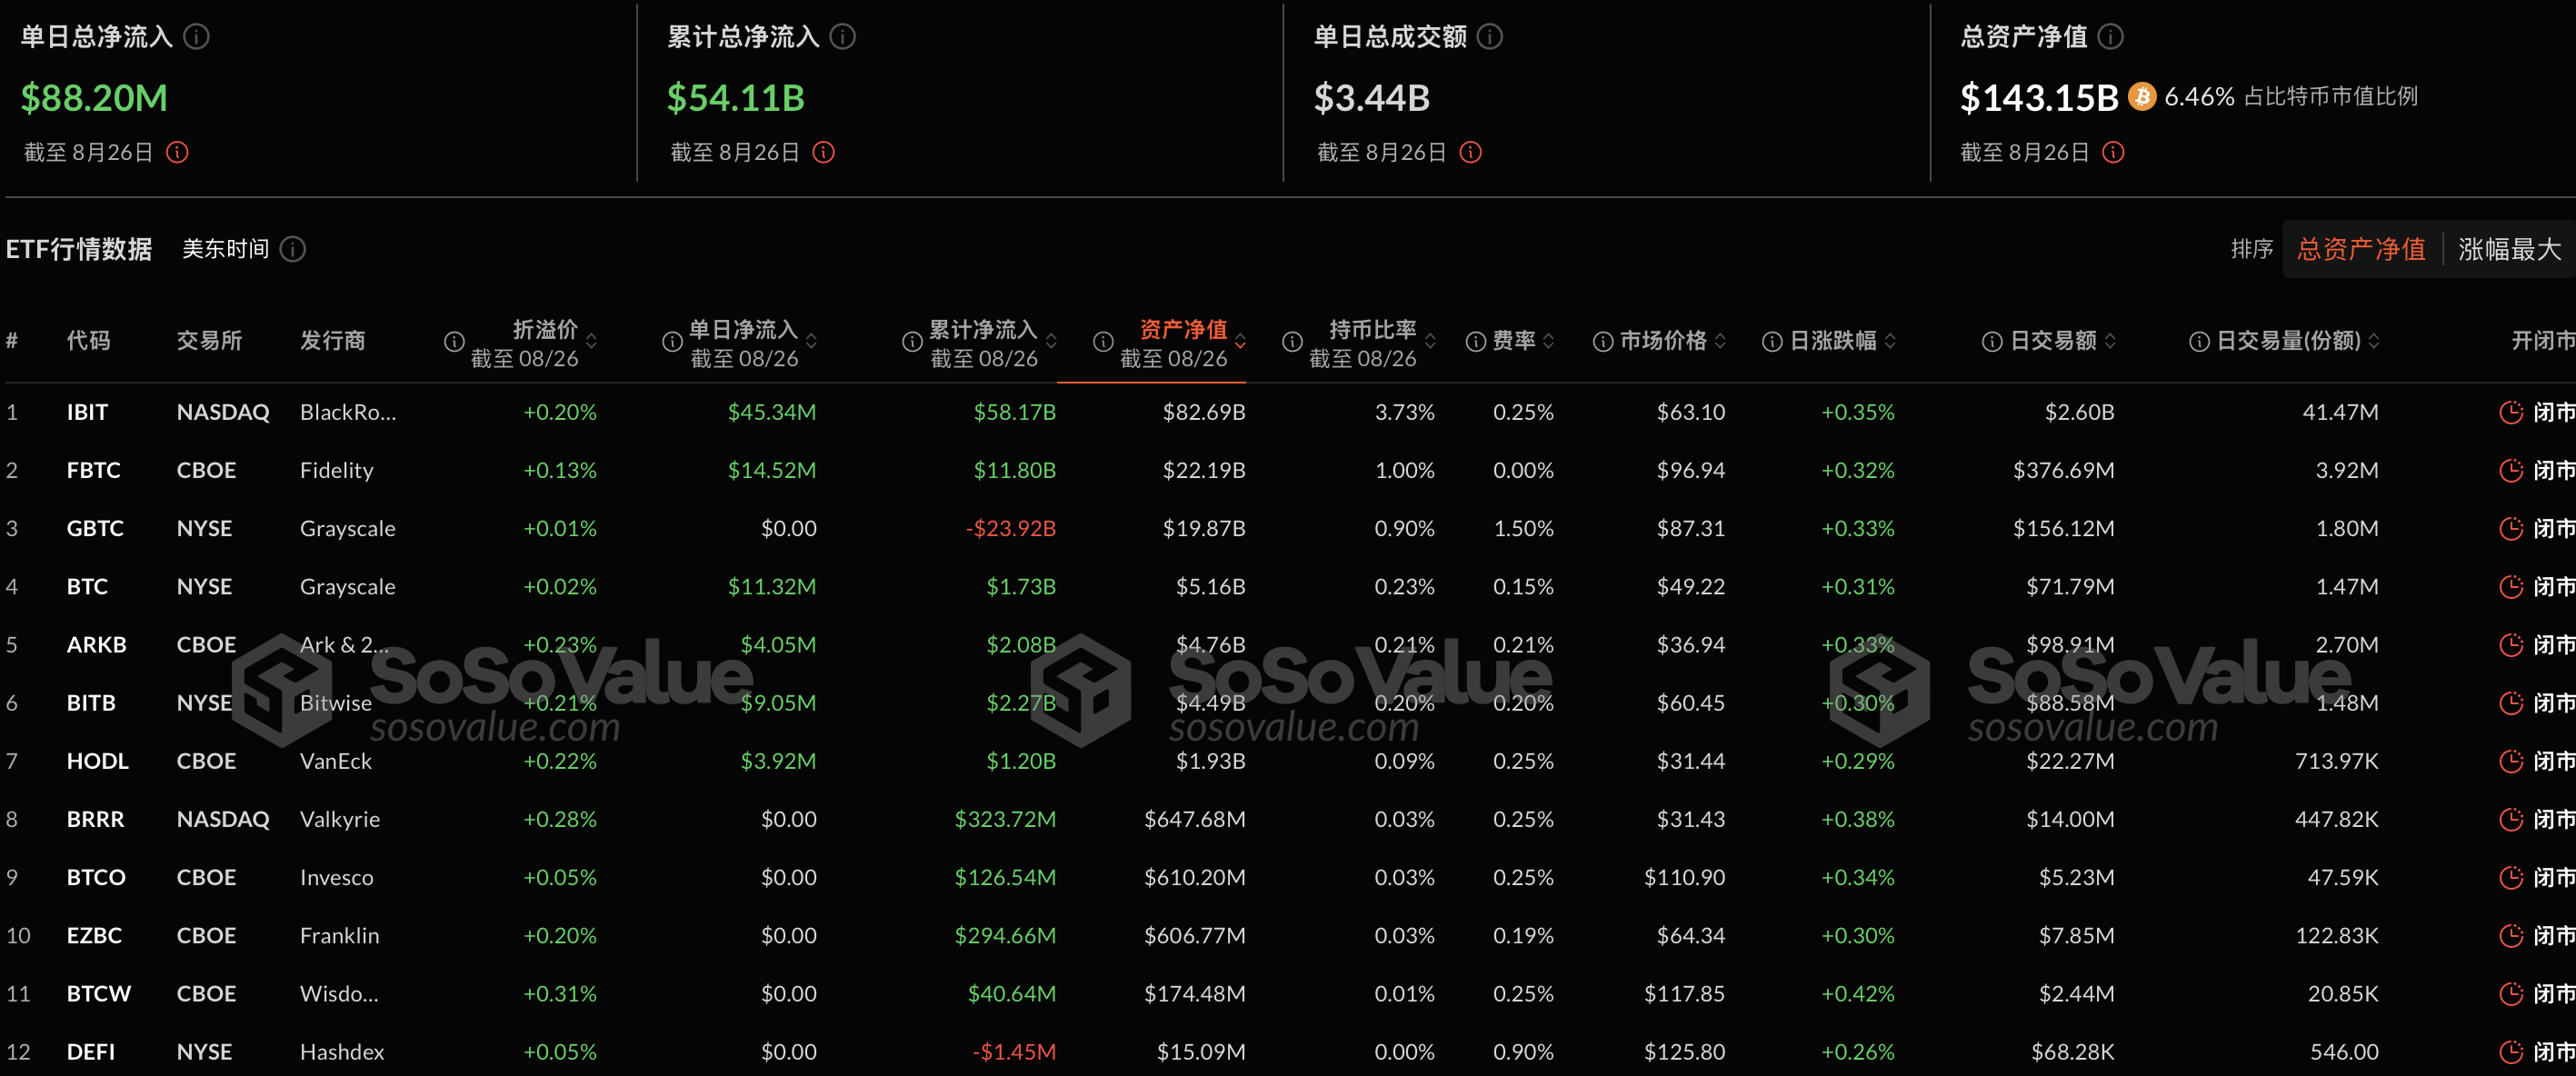
Task: Click the clock icon in DEFI row
Action: [x=2511, y=1052]
